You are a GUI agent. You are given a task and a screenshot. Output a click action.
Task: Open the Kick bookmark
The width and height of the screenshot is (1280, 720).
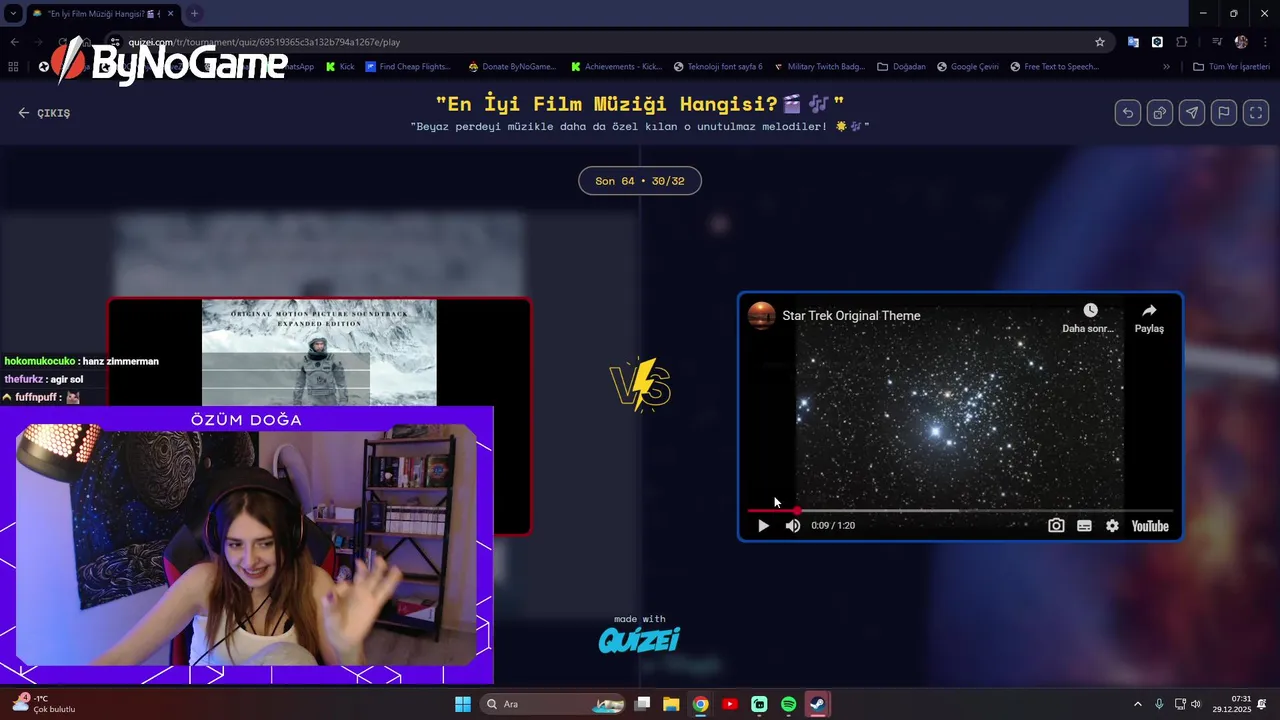click(x=340, y=67)
